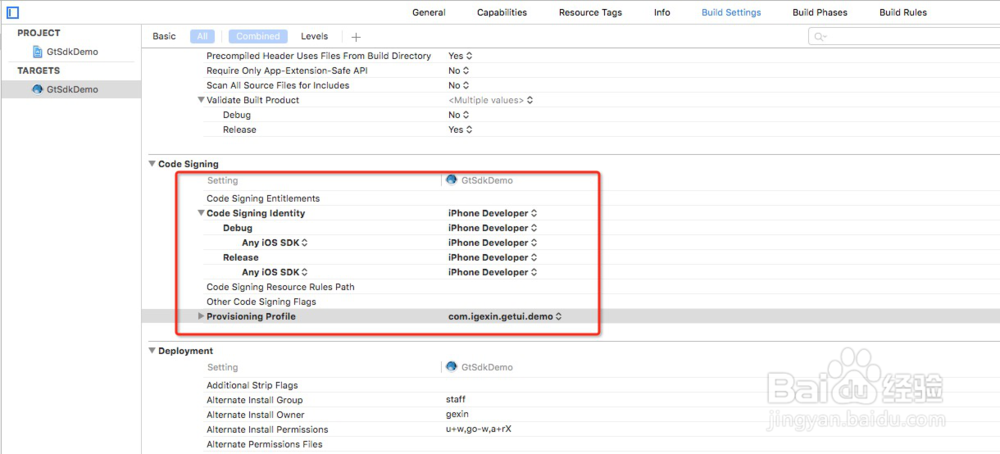Select the GtSdkDemo project file icon
This screenshot has width=1000, height=454.
[x=37, y=52]
